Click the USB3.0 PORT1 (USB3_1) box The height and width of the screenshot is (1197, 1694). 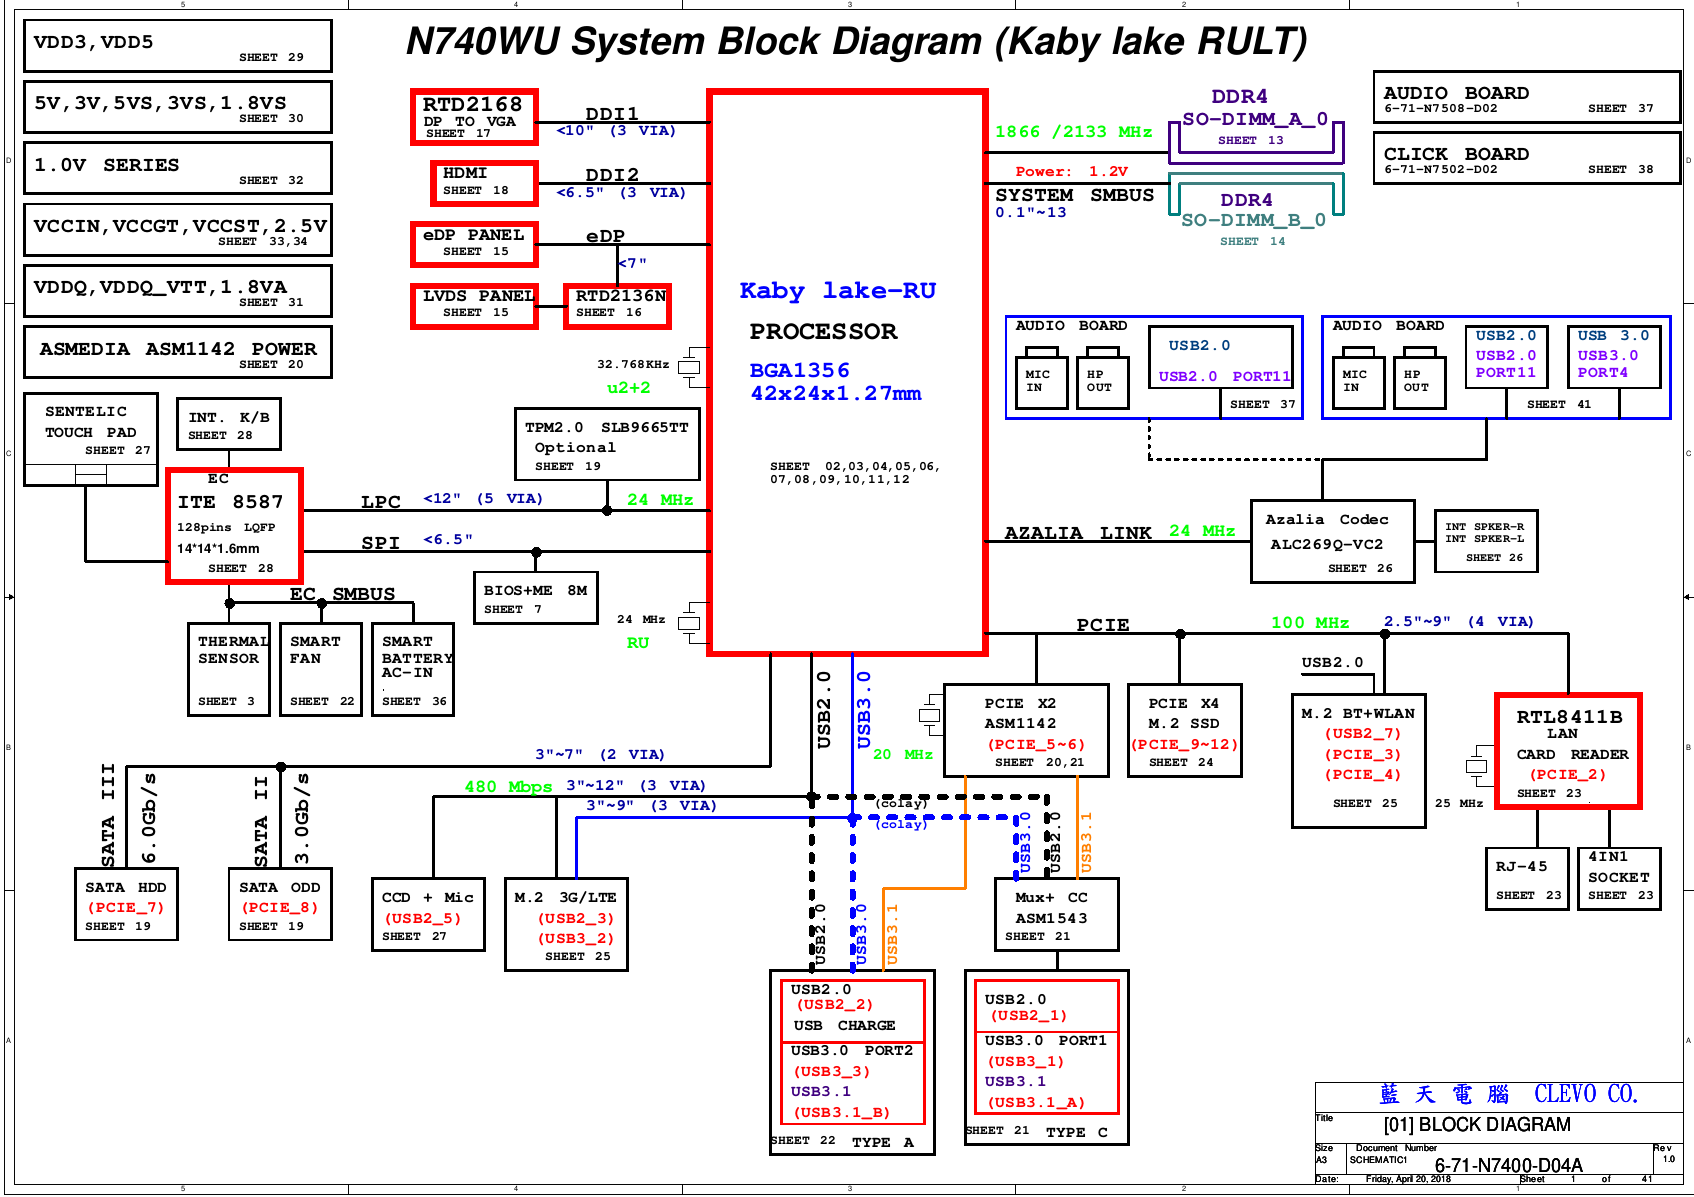point(1046,1072)
